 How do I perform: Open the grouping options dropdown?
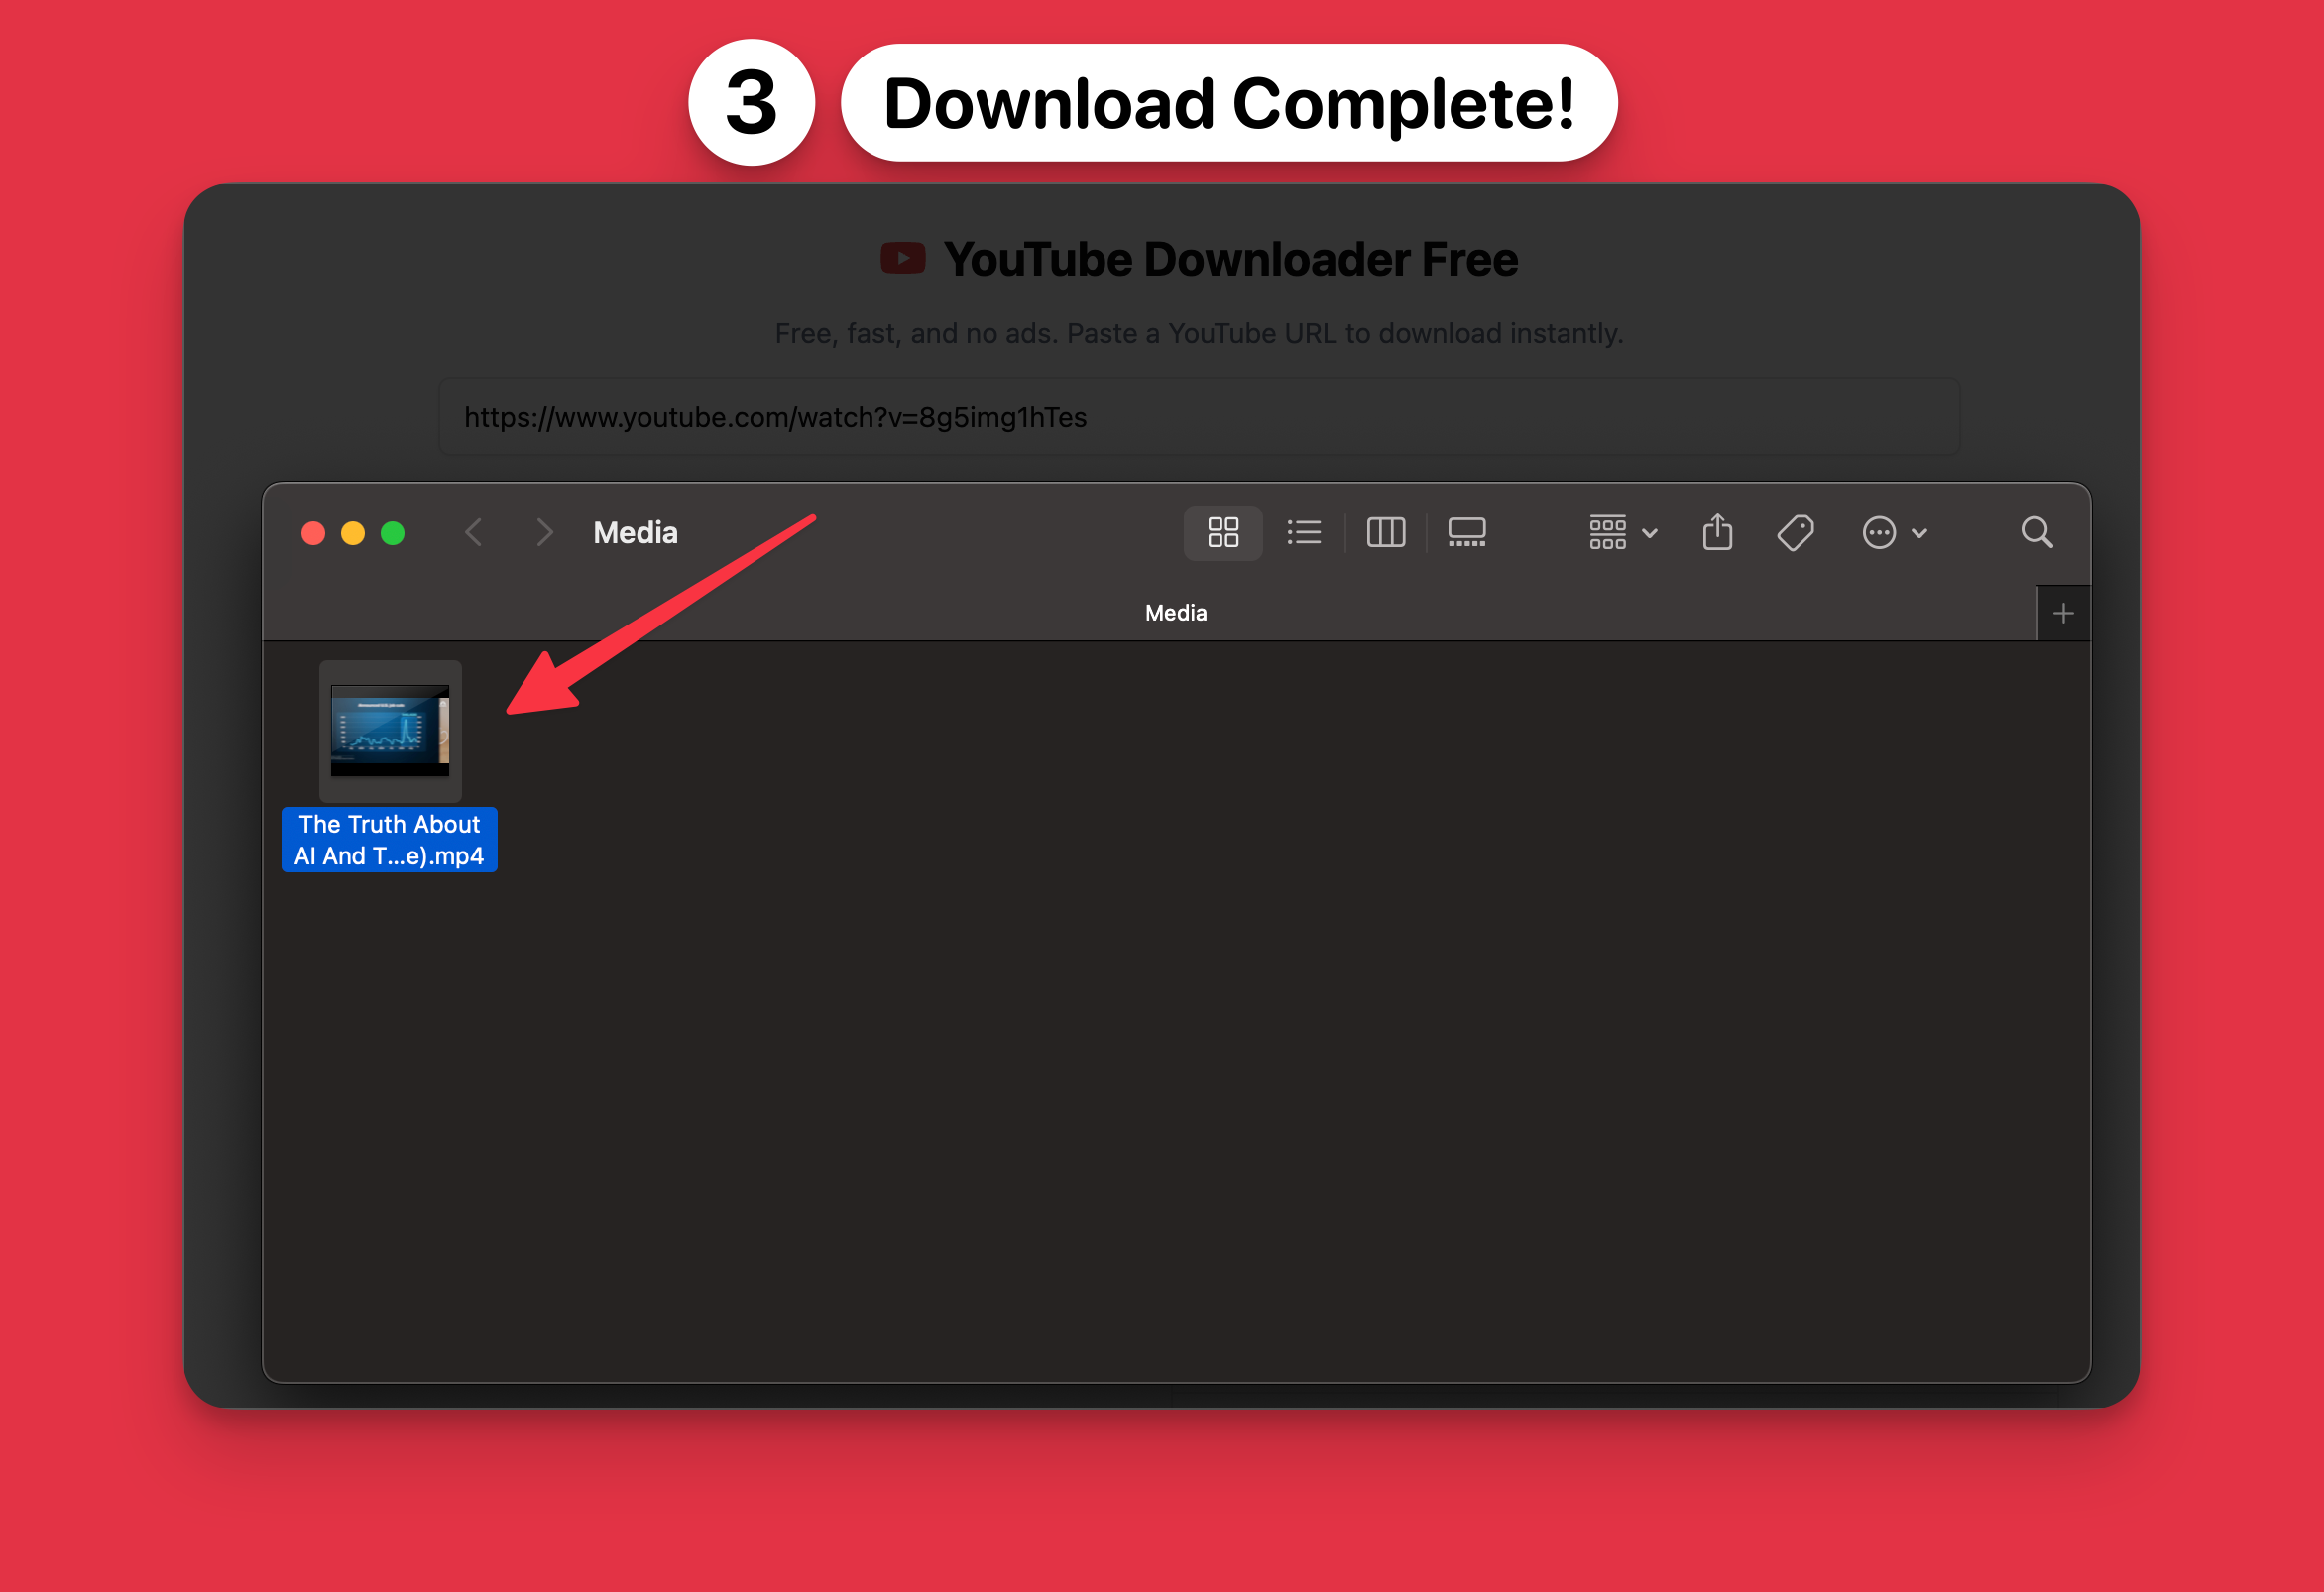click(x=1620, y=532)
